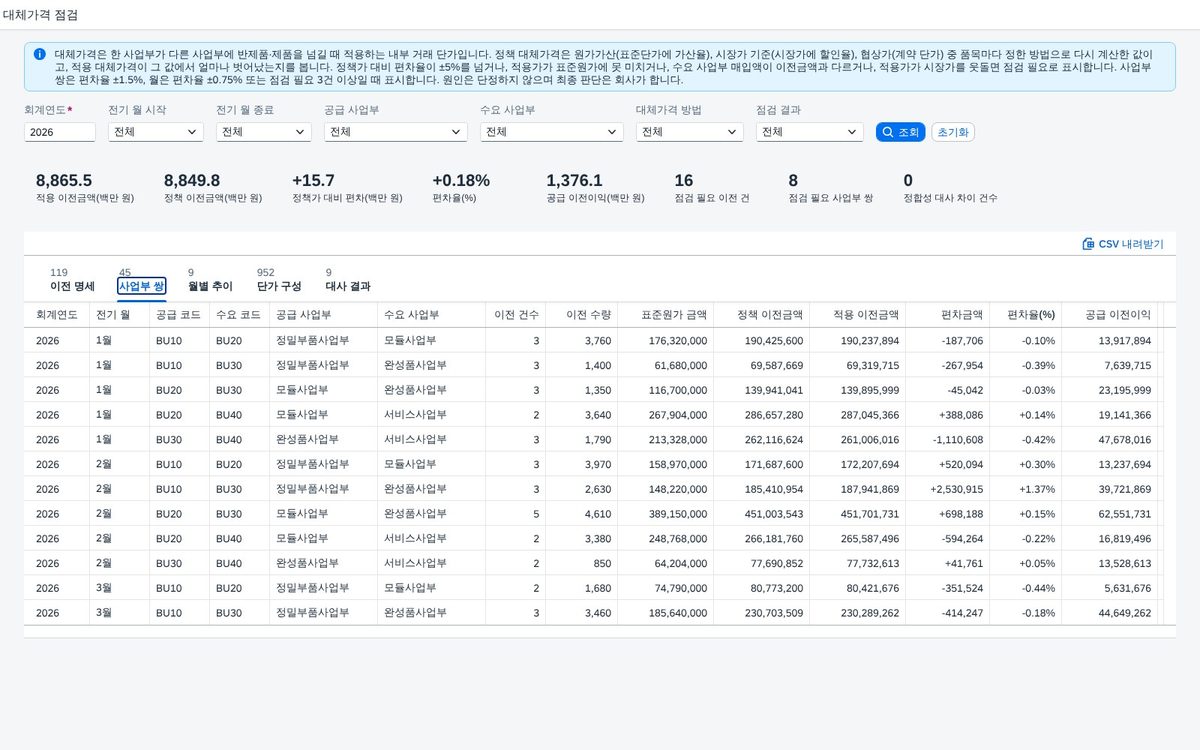
Task: Click the cell with 이전 수량 4,610
Action: click(582, 514)
